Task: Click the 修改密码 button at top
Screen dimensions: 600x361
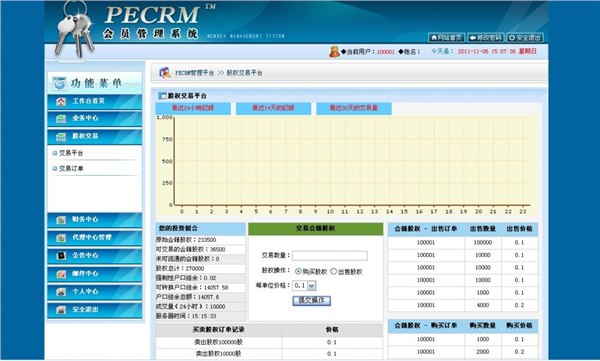Action: (x=486, y=38)
